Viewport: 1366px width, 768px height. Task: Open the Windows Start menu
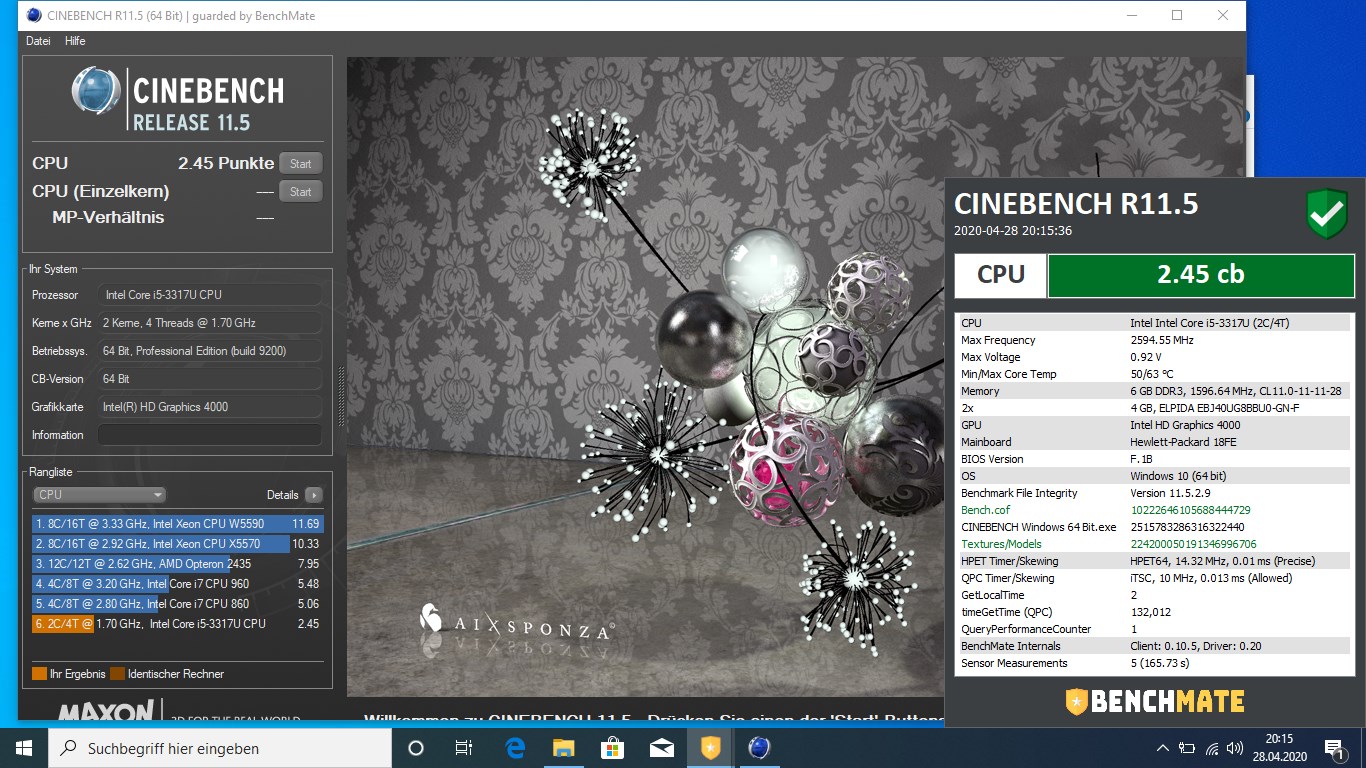pos(24,748)
